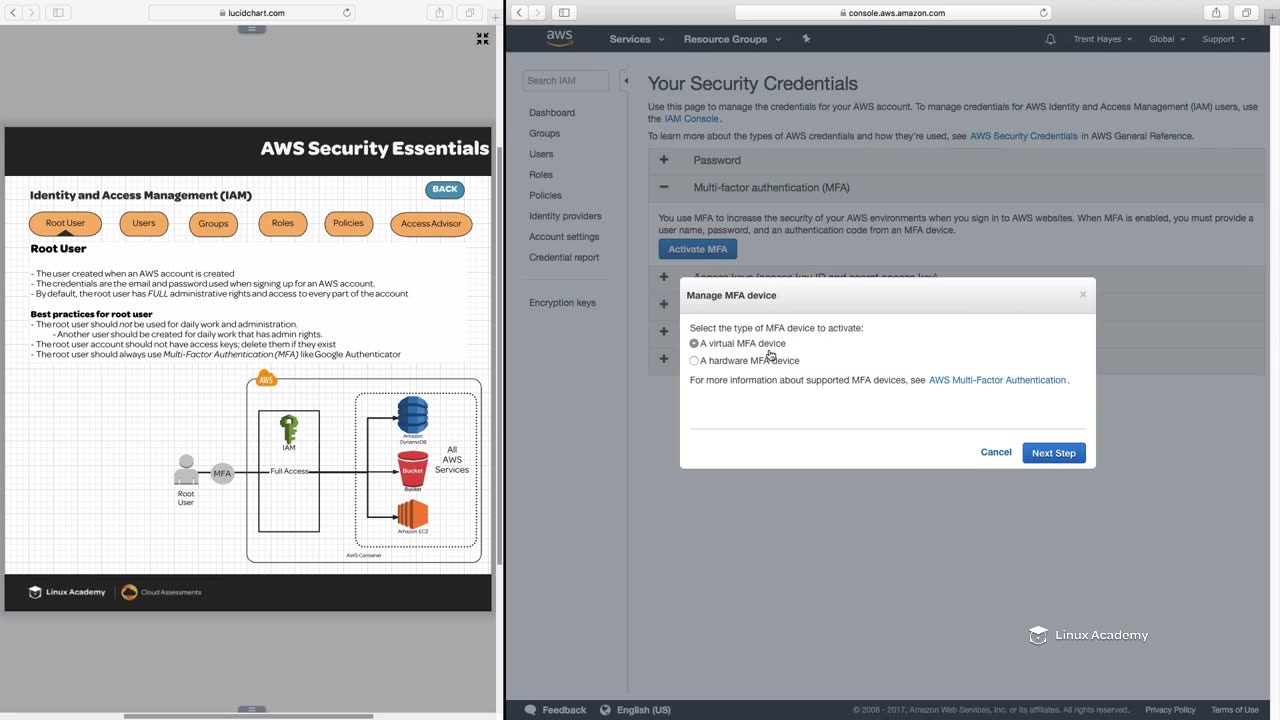Select a hardware MFA device option
This screenshot has height=720, width=1280.
pyautogui.click(x=694, y=361)
